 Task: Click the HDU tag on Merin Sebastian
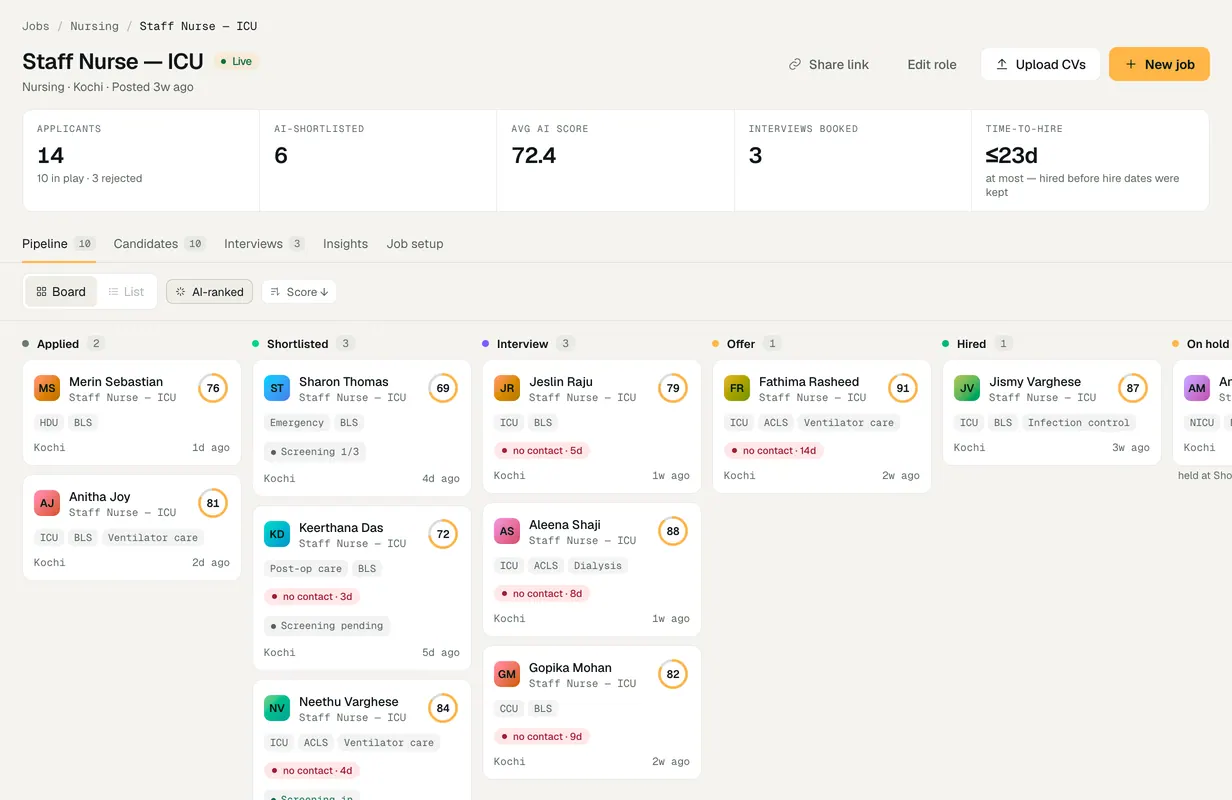click(49, 423)
